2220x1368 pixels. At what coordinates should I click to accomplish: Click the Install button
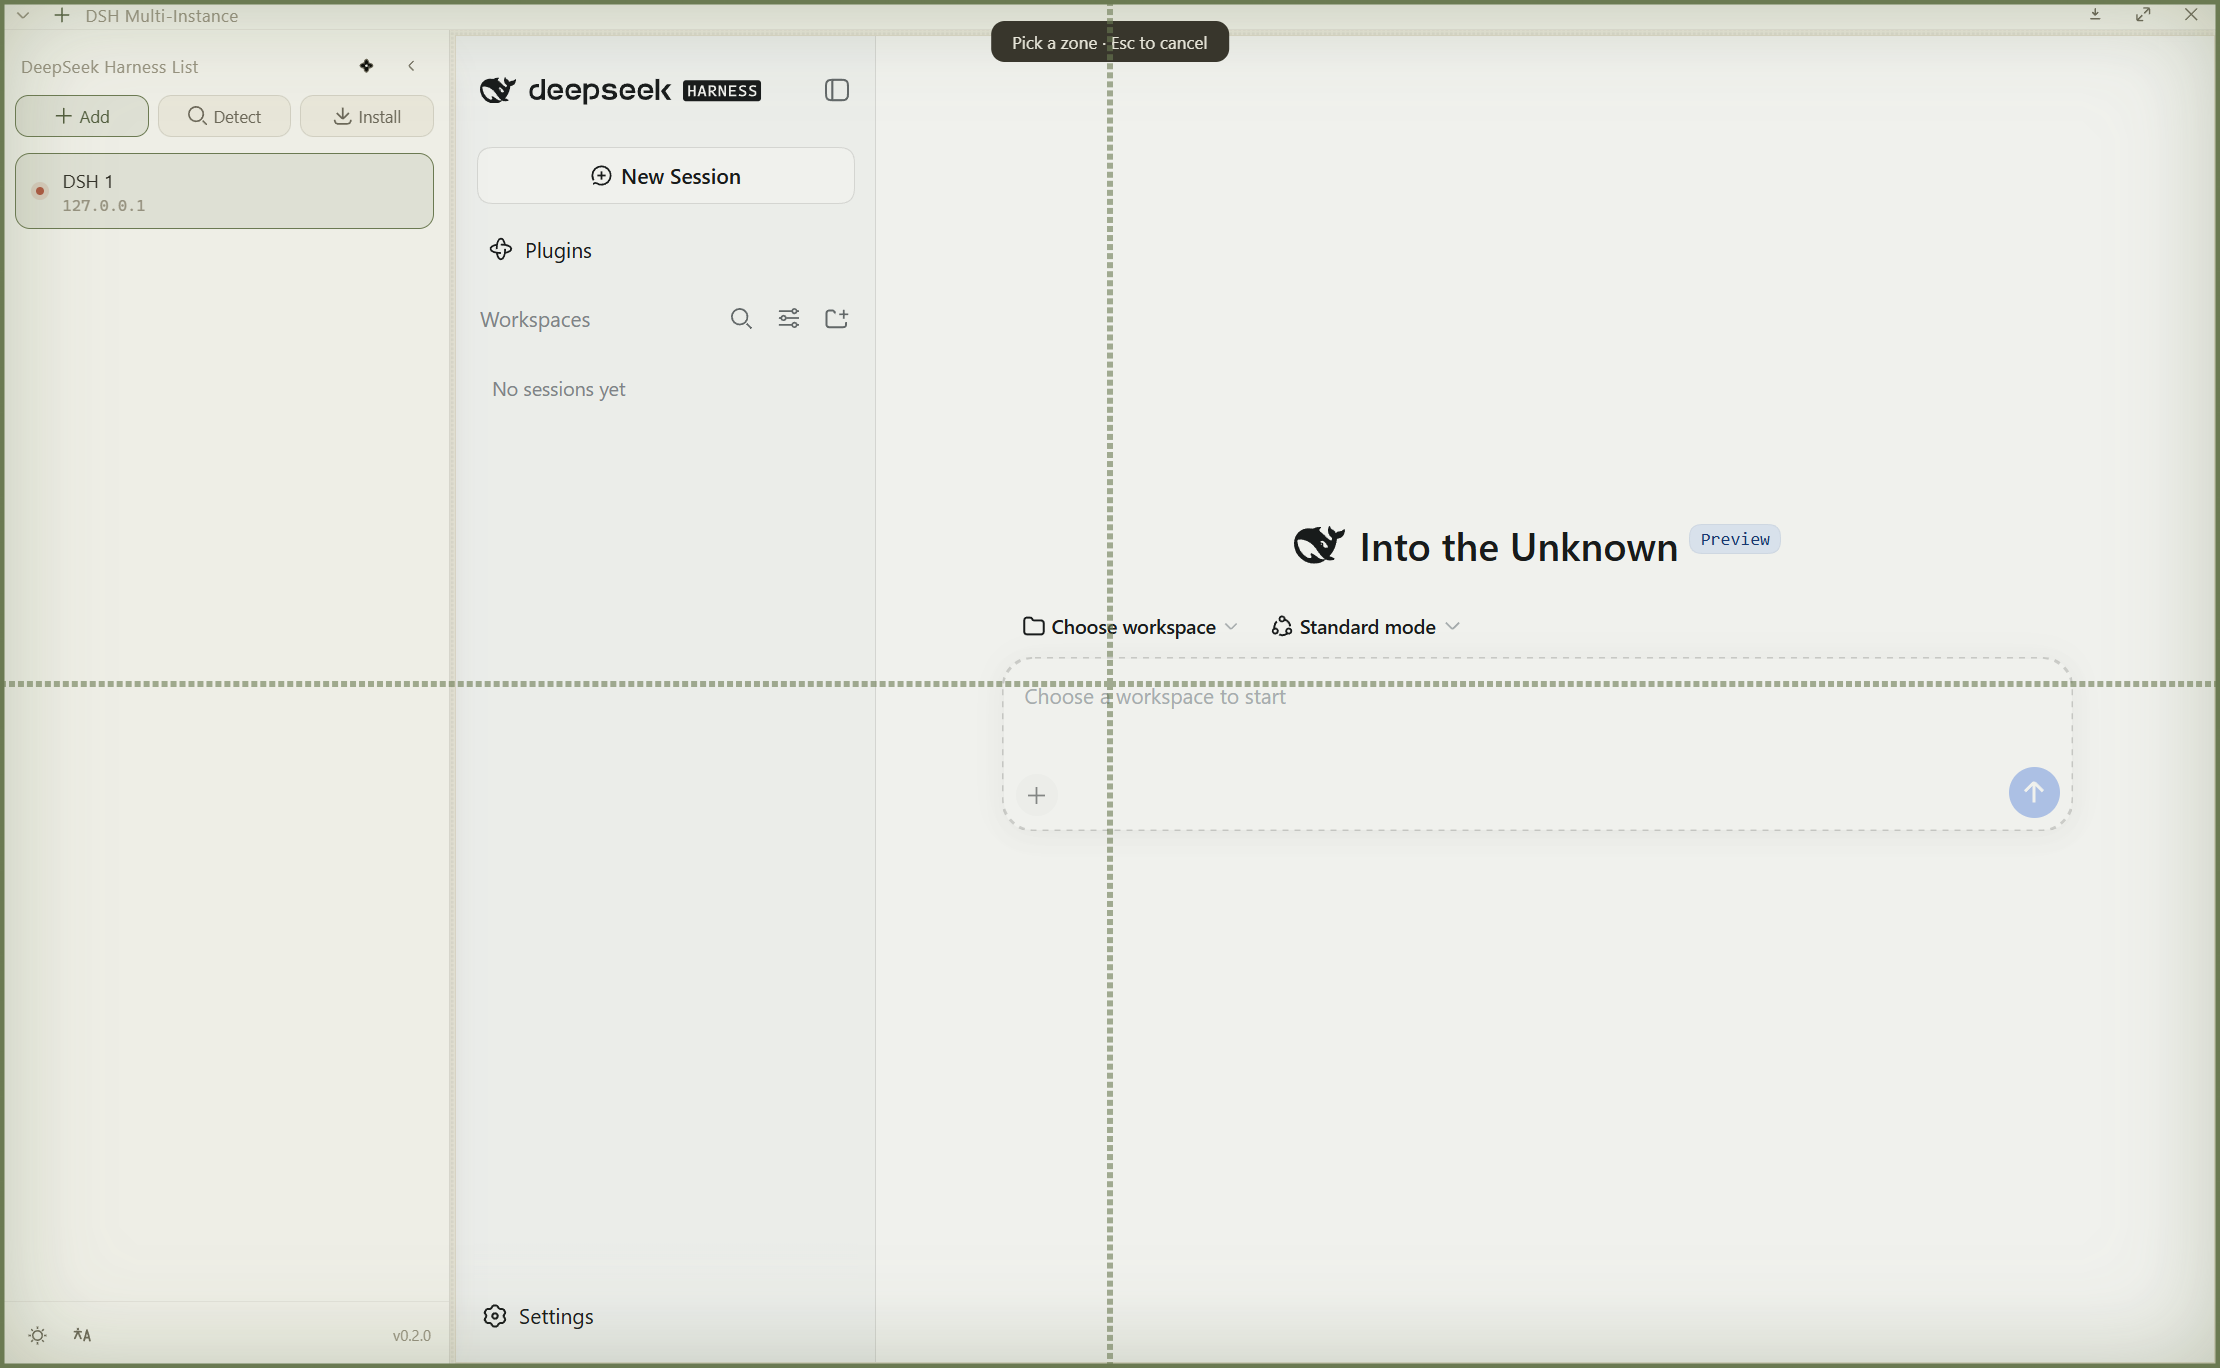(367, 116)
